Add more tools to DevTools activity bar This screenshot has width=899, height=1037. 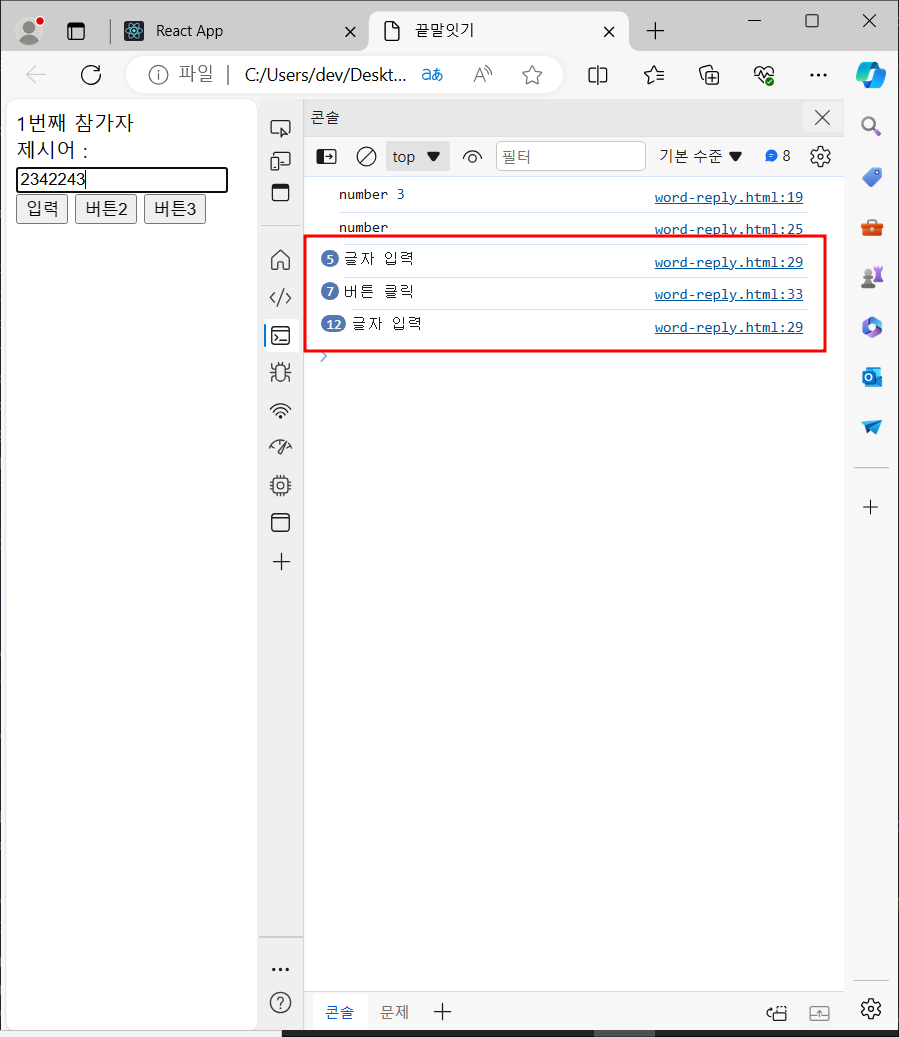point(281,561)
